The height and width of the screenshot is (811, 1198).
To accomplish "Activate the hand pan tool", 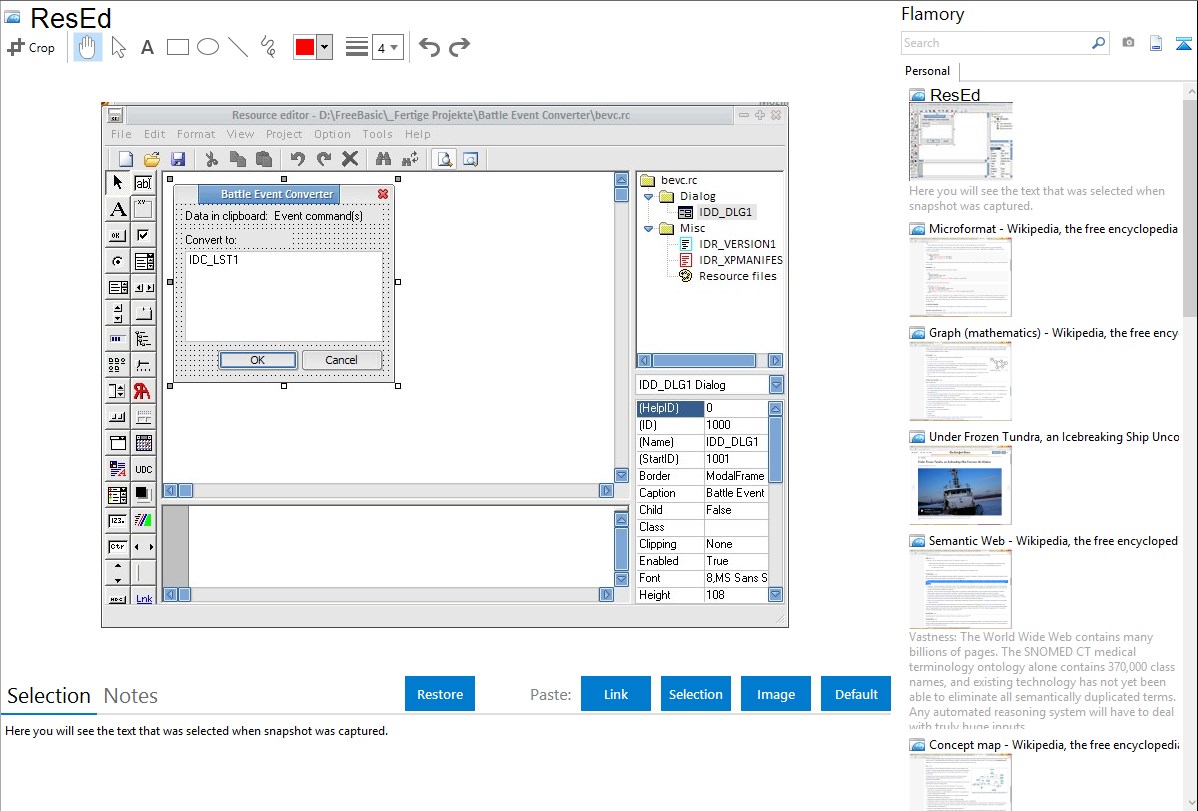I will [x=88, y=47].
